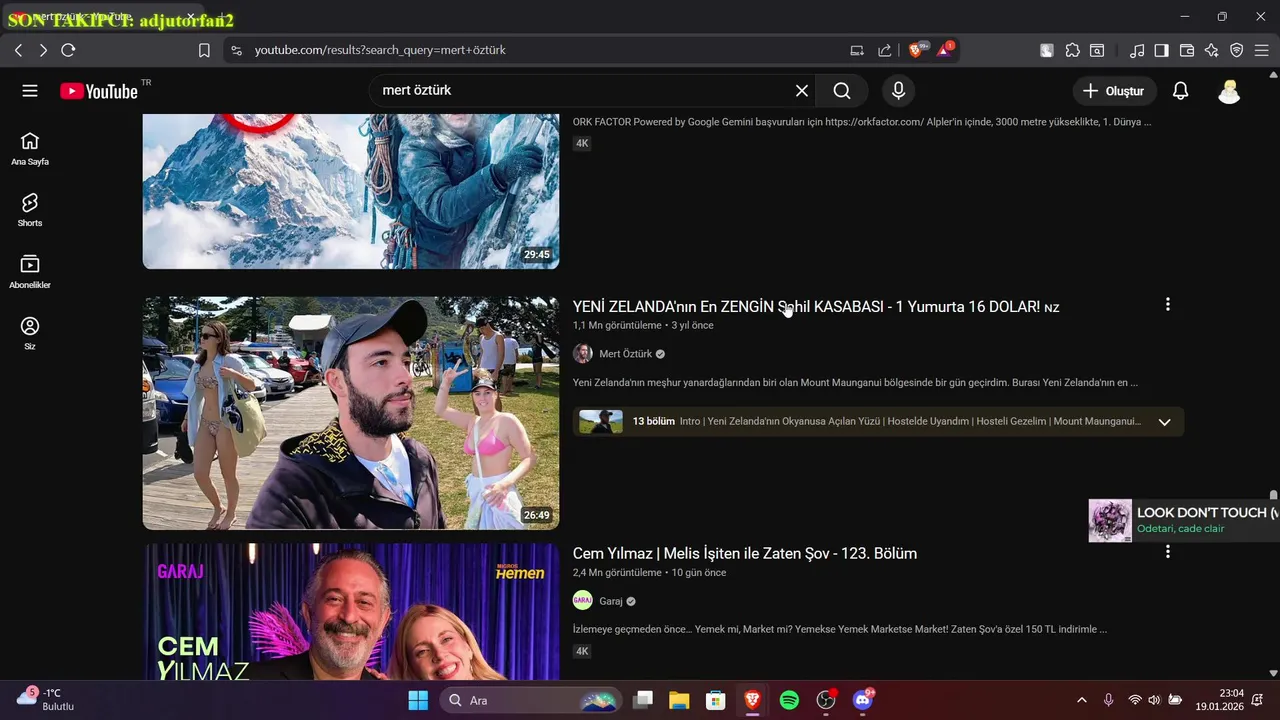Open Siz section in sidebar

(x=30, y=333)
